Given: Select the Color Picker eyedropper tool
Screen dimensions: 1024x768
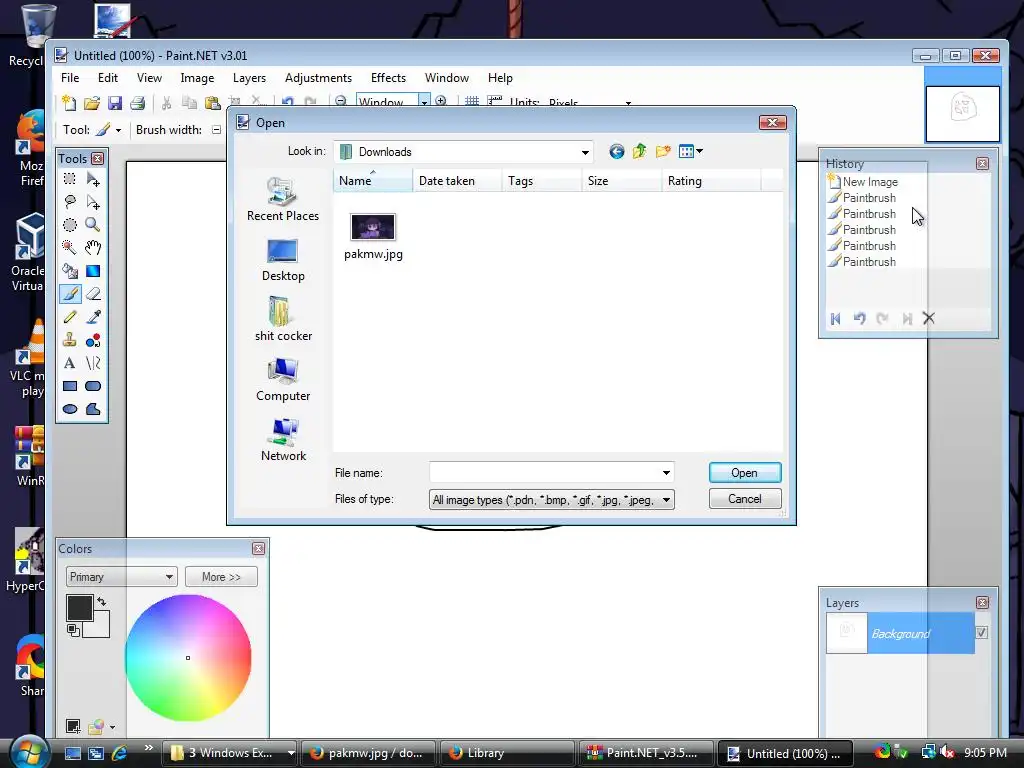Looking at the screenshot, I should [93, 317].
